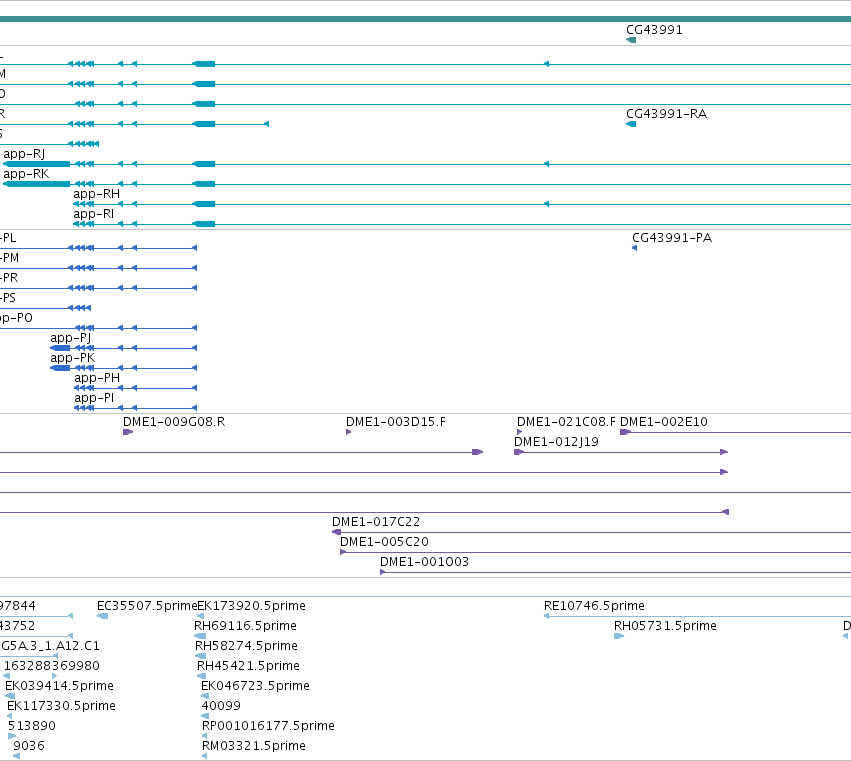Click the DME1-017C22 label
The width and height of the screenshot is (851, 761).
click(376, 522)
